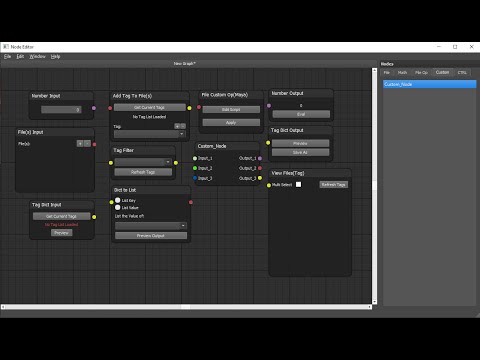Click the Save As button in Tag Dict Output
The image size is (480, 360).
pyautogui.click(x=300, y=152)
